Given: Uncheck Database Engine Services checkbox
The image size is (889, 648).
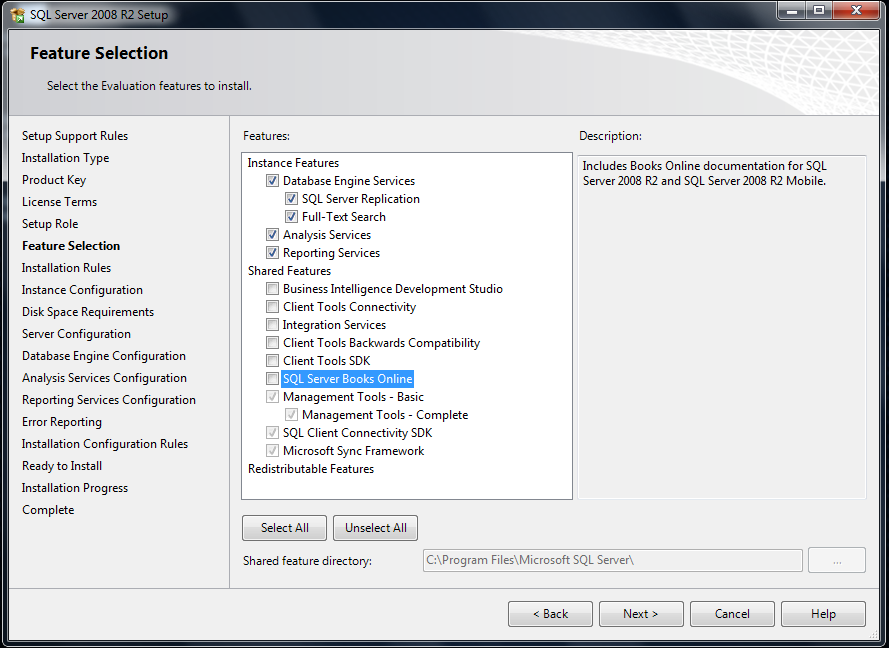Looking at the screenshot, I should pos(273,181).
